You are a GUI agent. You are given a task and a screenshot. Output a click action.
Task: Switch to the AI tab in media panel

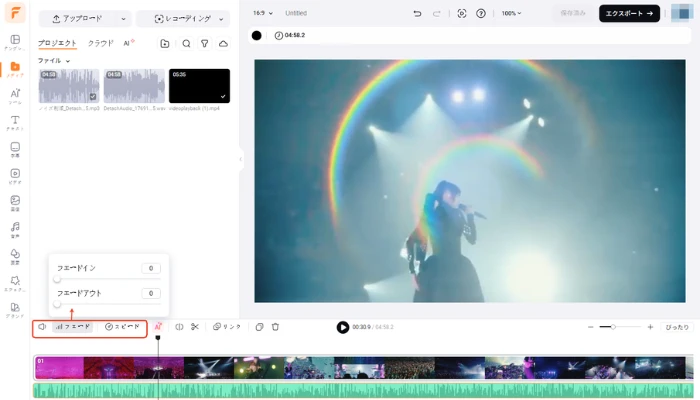point(129,43)
